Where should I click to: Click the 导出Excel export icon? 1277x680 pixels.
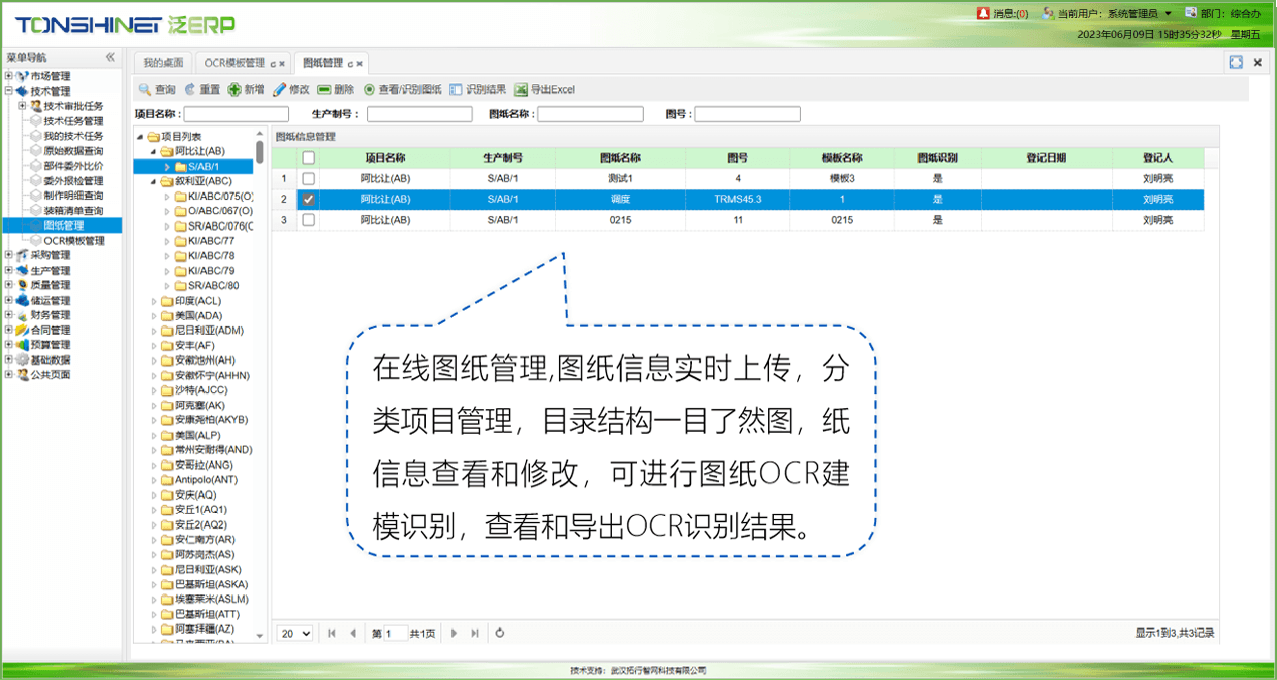tap(521, 90)
